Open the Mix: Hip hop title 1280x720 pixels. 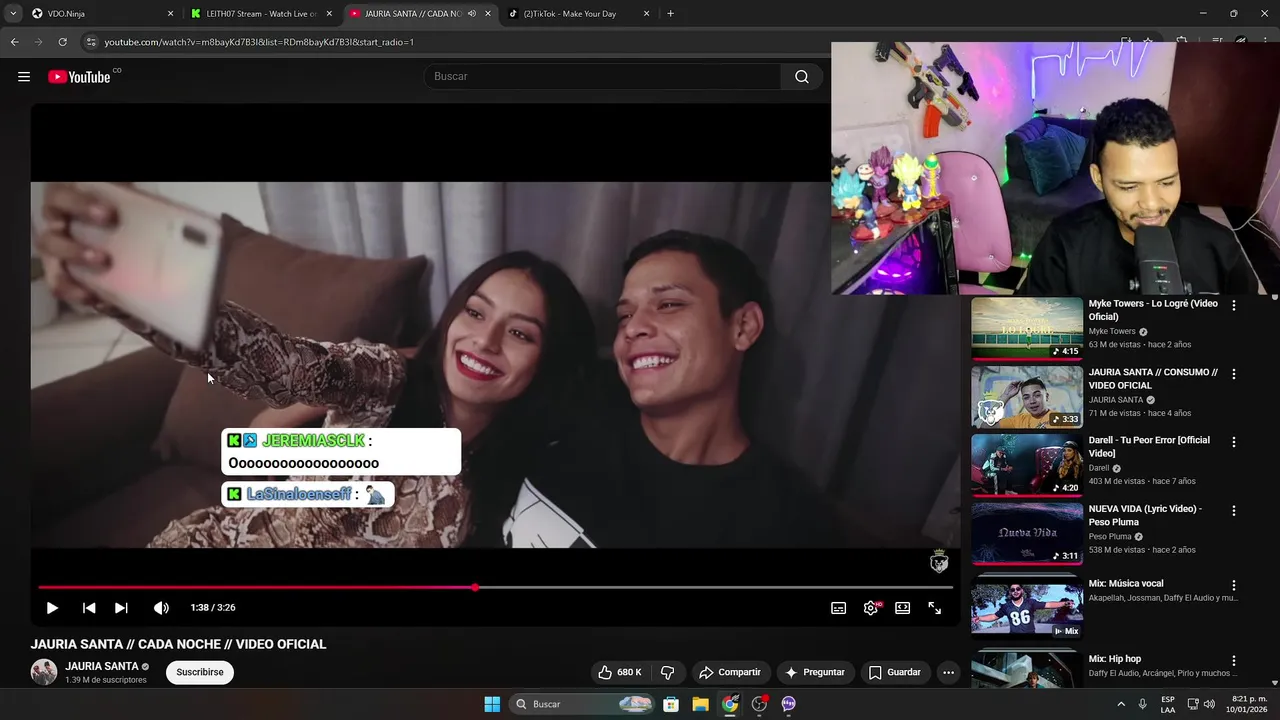[1115, 659]
